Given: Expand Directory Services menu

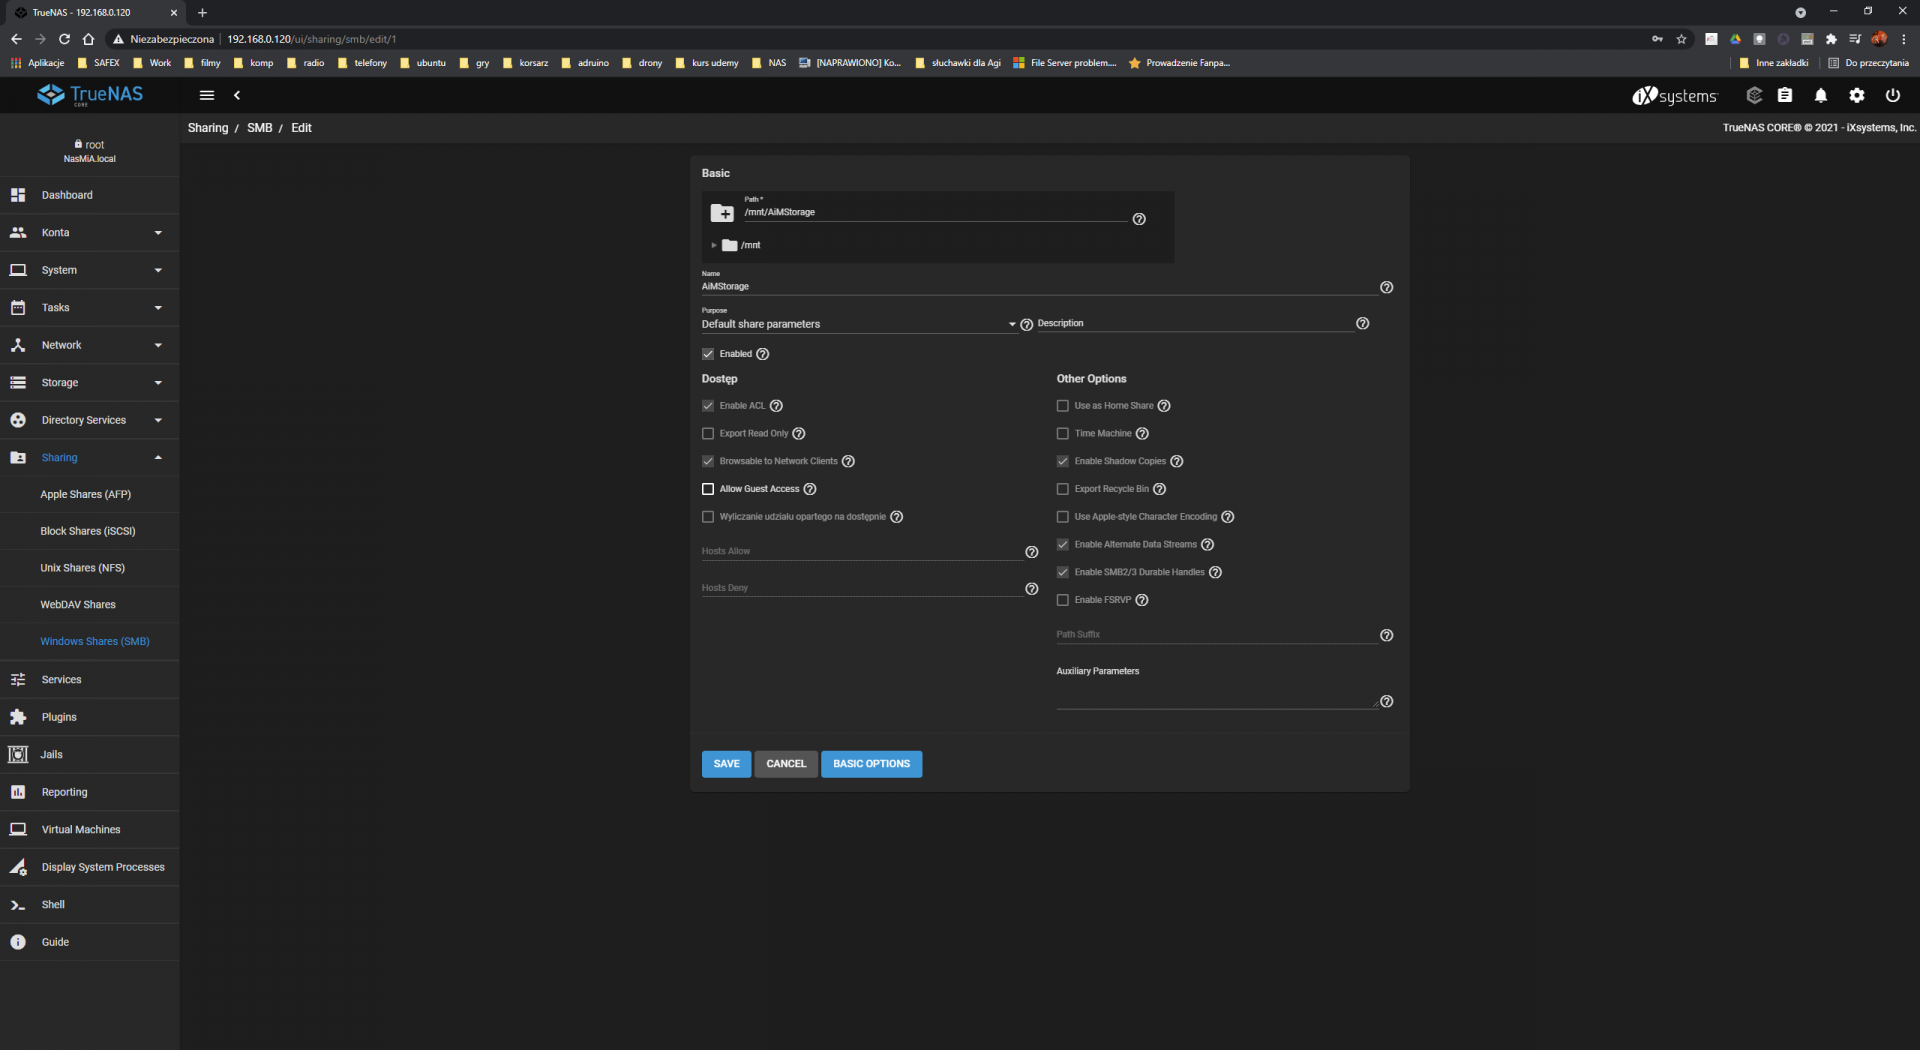Looking at the screenshot, I should 90,420.
